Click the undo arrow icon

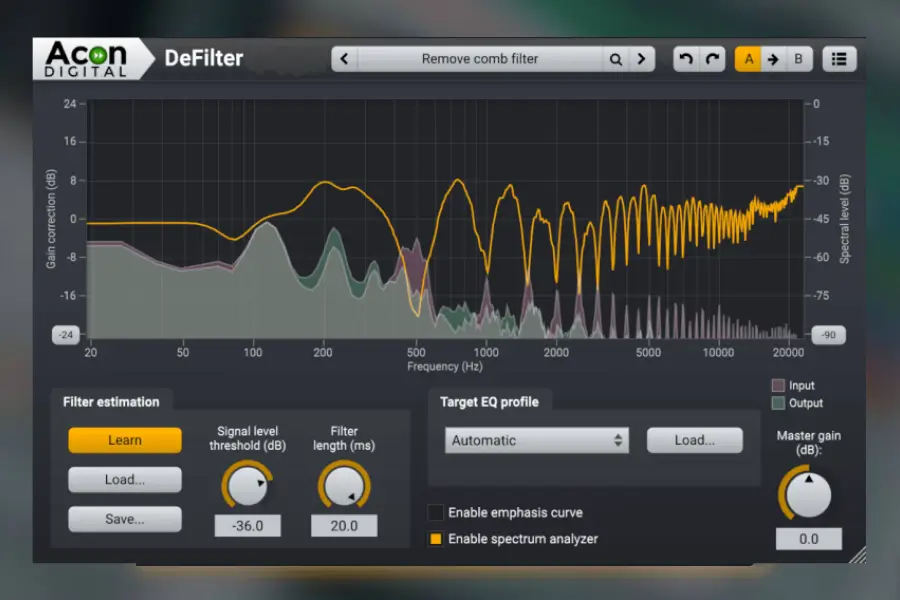686,59
